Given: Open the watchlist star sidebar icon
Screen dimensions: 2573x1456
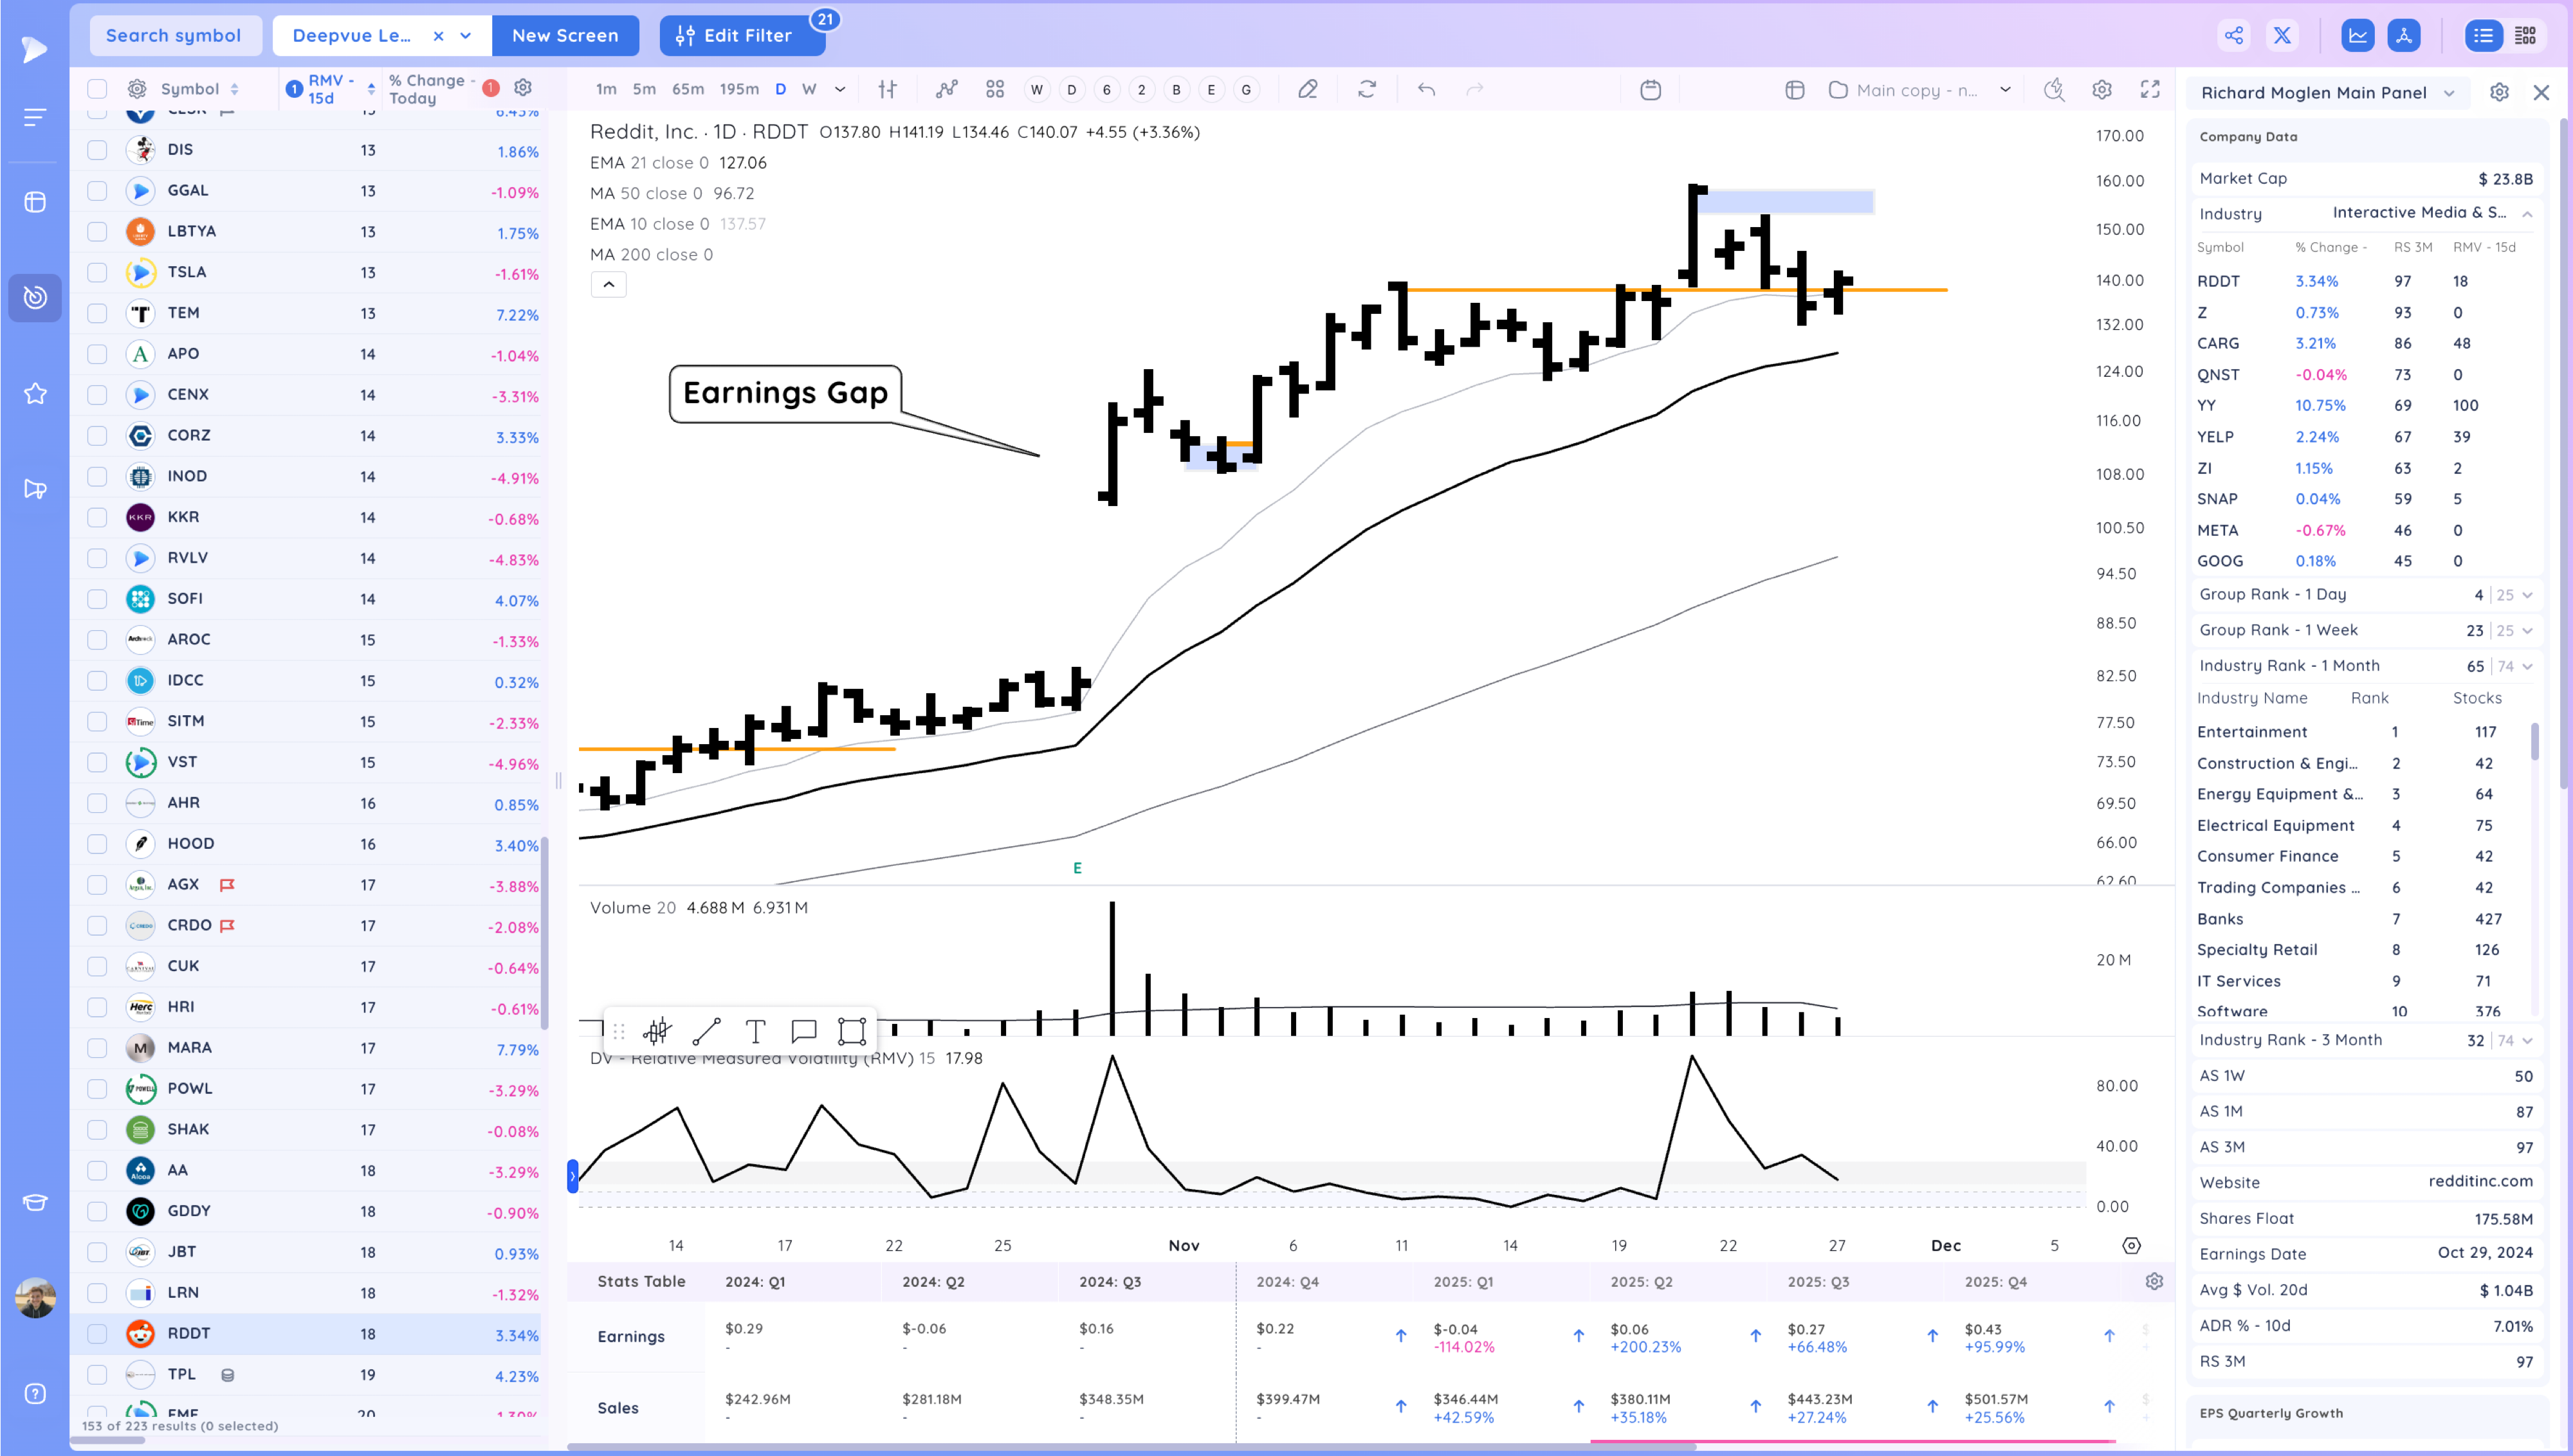Looking at the screenshot, I should tap(35, 393).
